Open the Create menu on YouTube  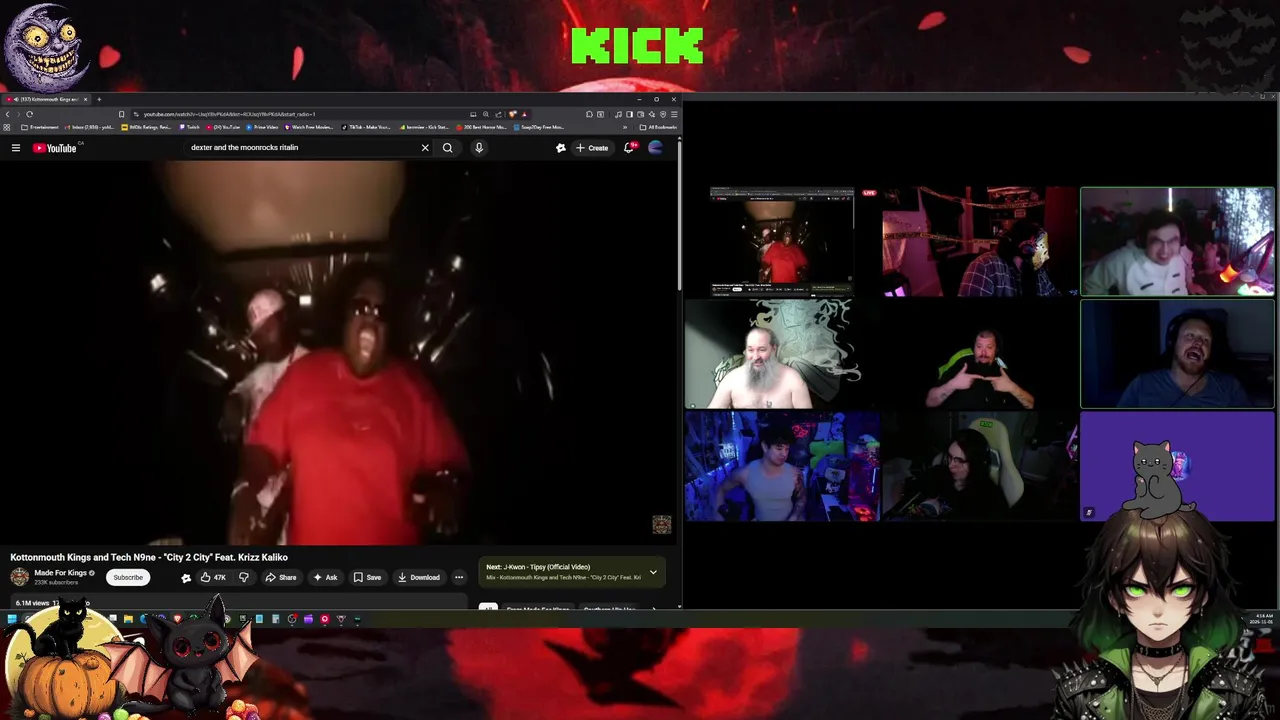coord(592,148)
